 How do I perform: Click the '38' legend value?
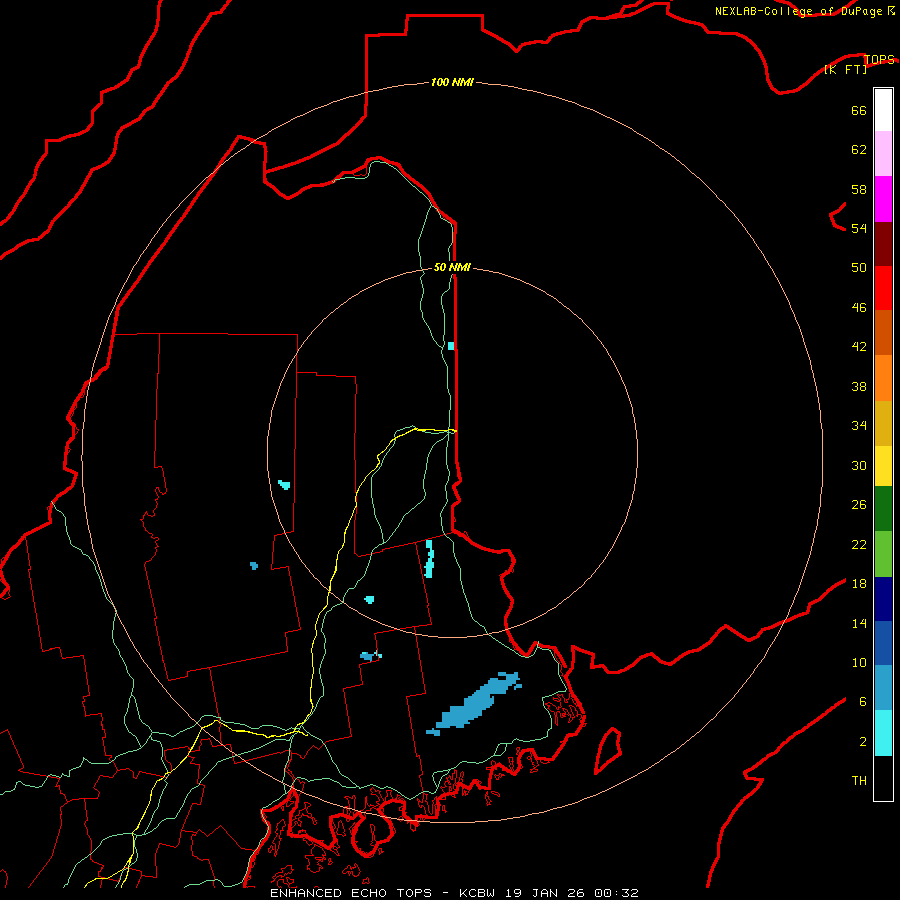[x=859, y=386]
